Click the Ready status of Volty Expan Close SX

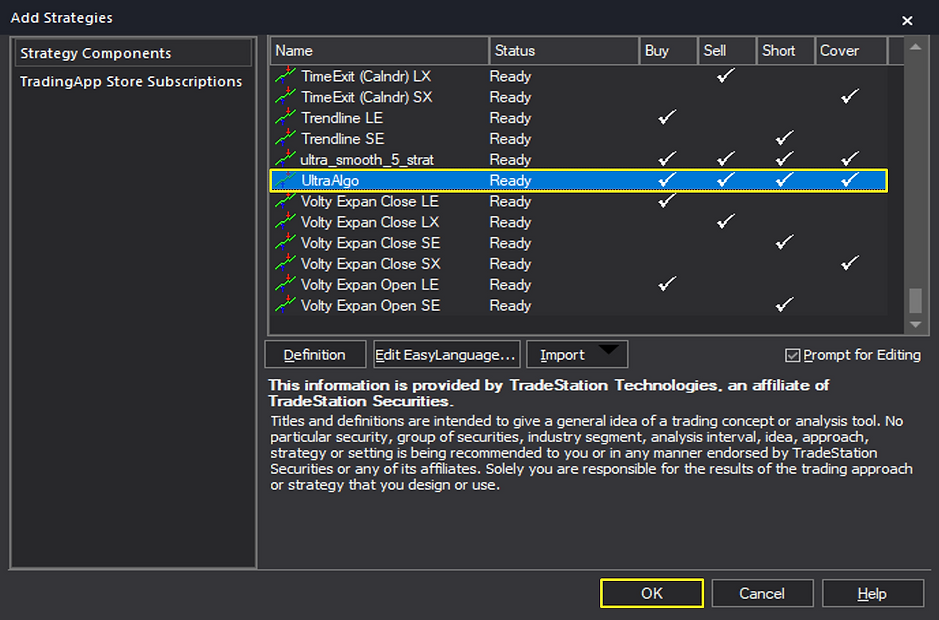(510, 264)
